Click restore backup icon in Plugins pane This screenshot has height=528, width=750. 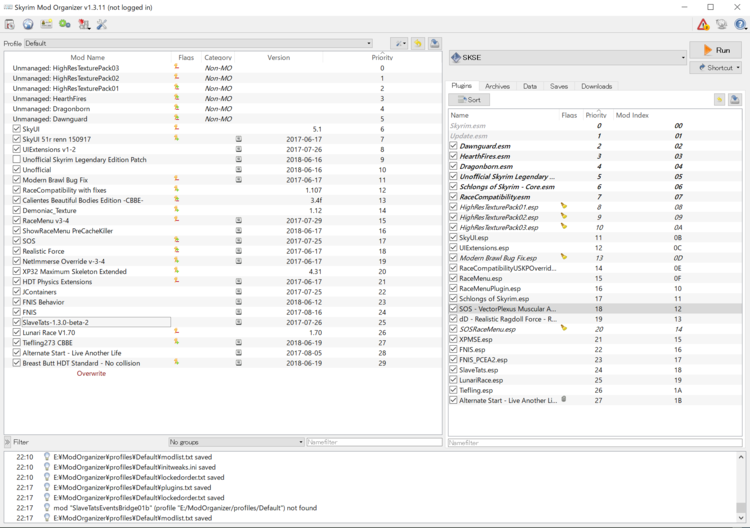[x=719, y=99]
